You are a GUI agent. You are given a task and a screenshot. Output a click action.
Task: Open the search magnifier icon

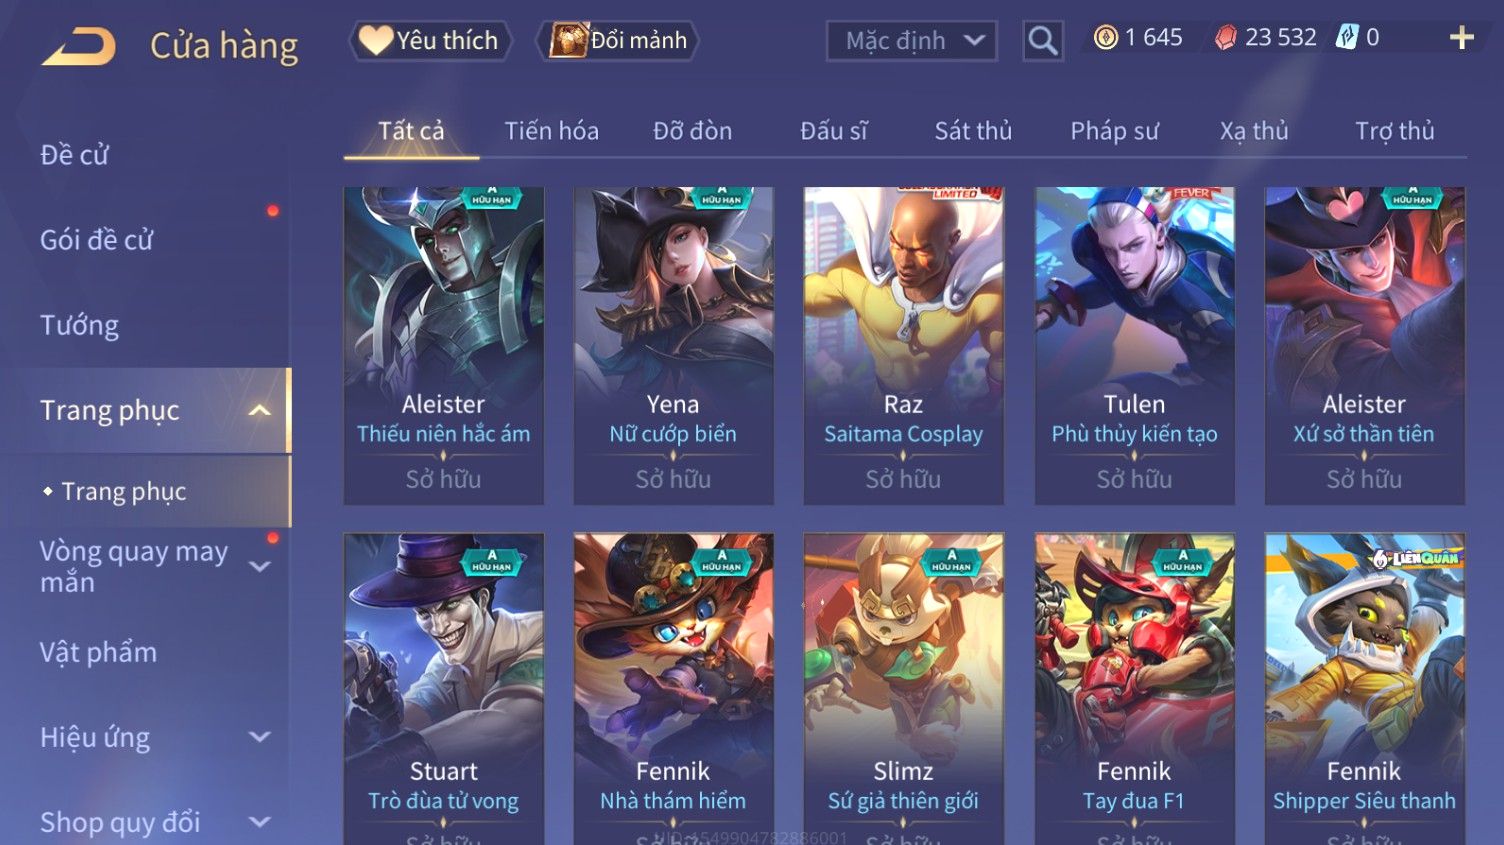point(1042,41)
